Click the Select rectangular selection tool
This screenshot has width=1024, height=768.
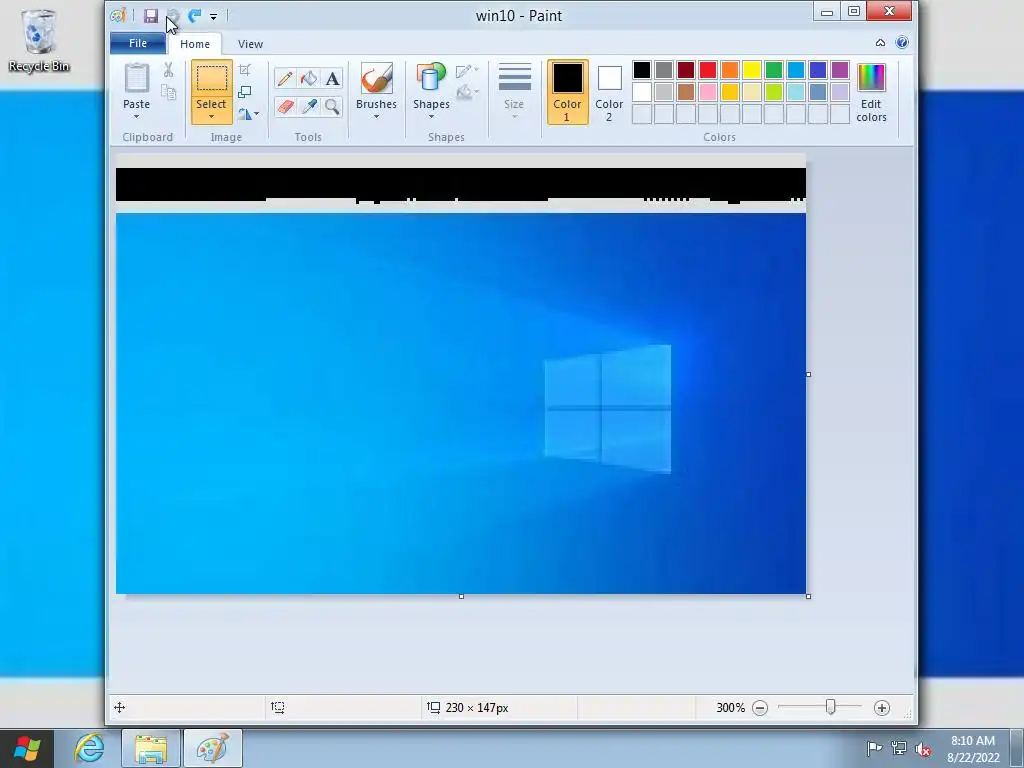pos(212,80)
